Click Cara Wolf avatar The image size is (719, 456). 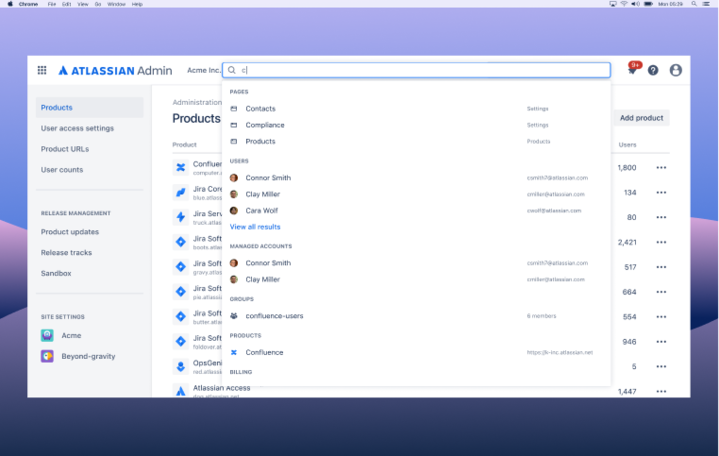(x=234, y=211)
